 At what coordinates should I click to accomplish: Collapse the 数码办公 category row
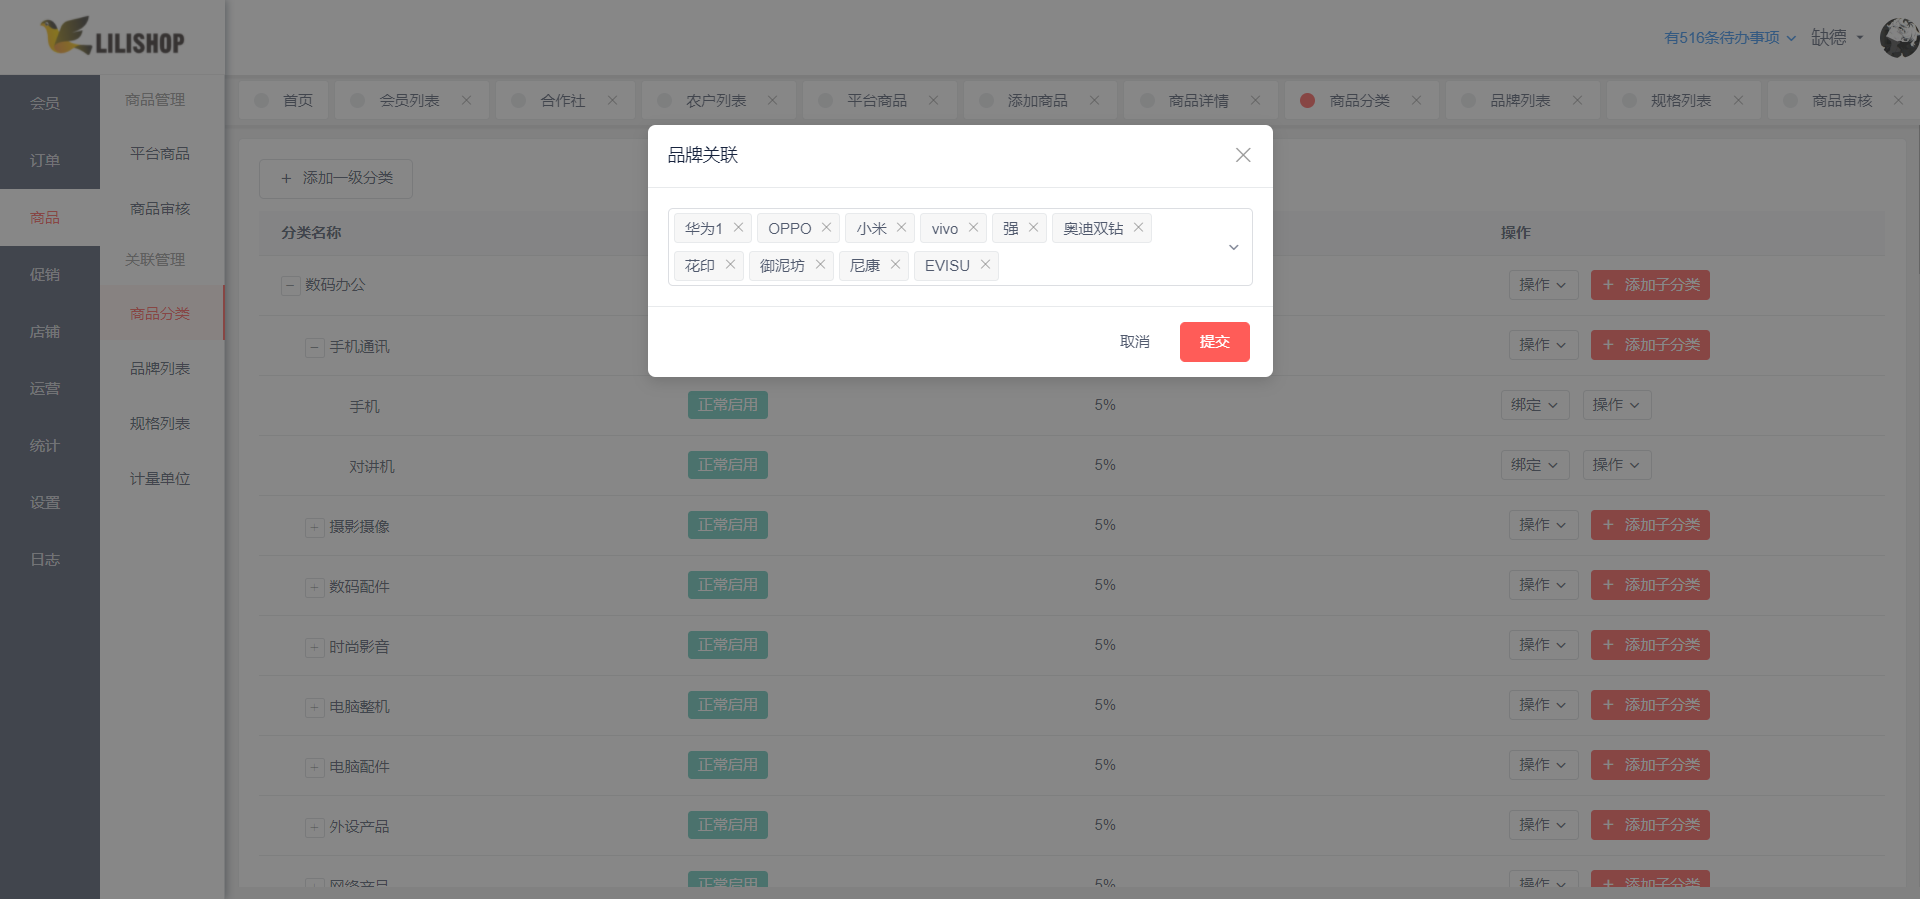pos(290,286)
